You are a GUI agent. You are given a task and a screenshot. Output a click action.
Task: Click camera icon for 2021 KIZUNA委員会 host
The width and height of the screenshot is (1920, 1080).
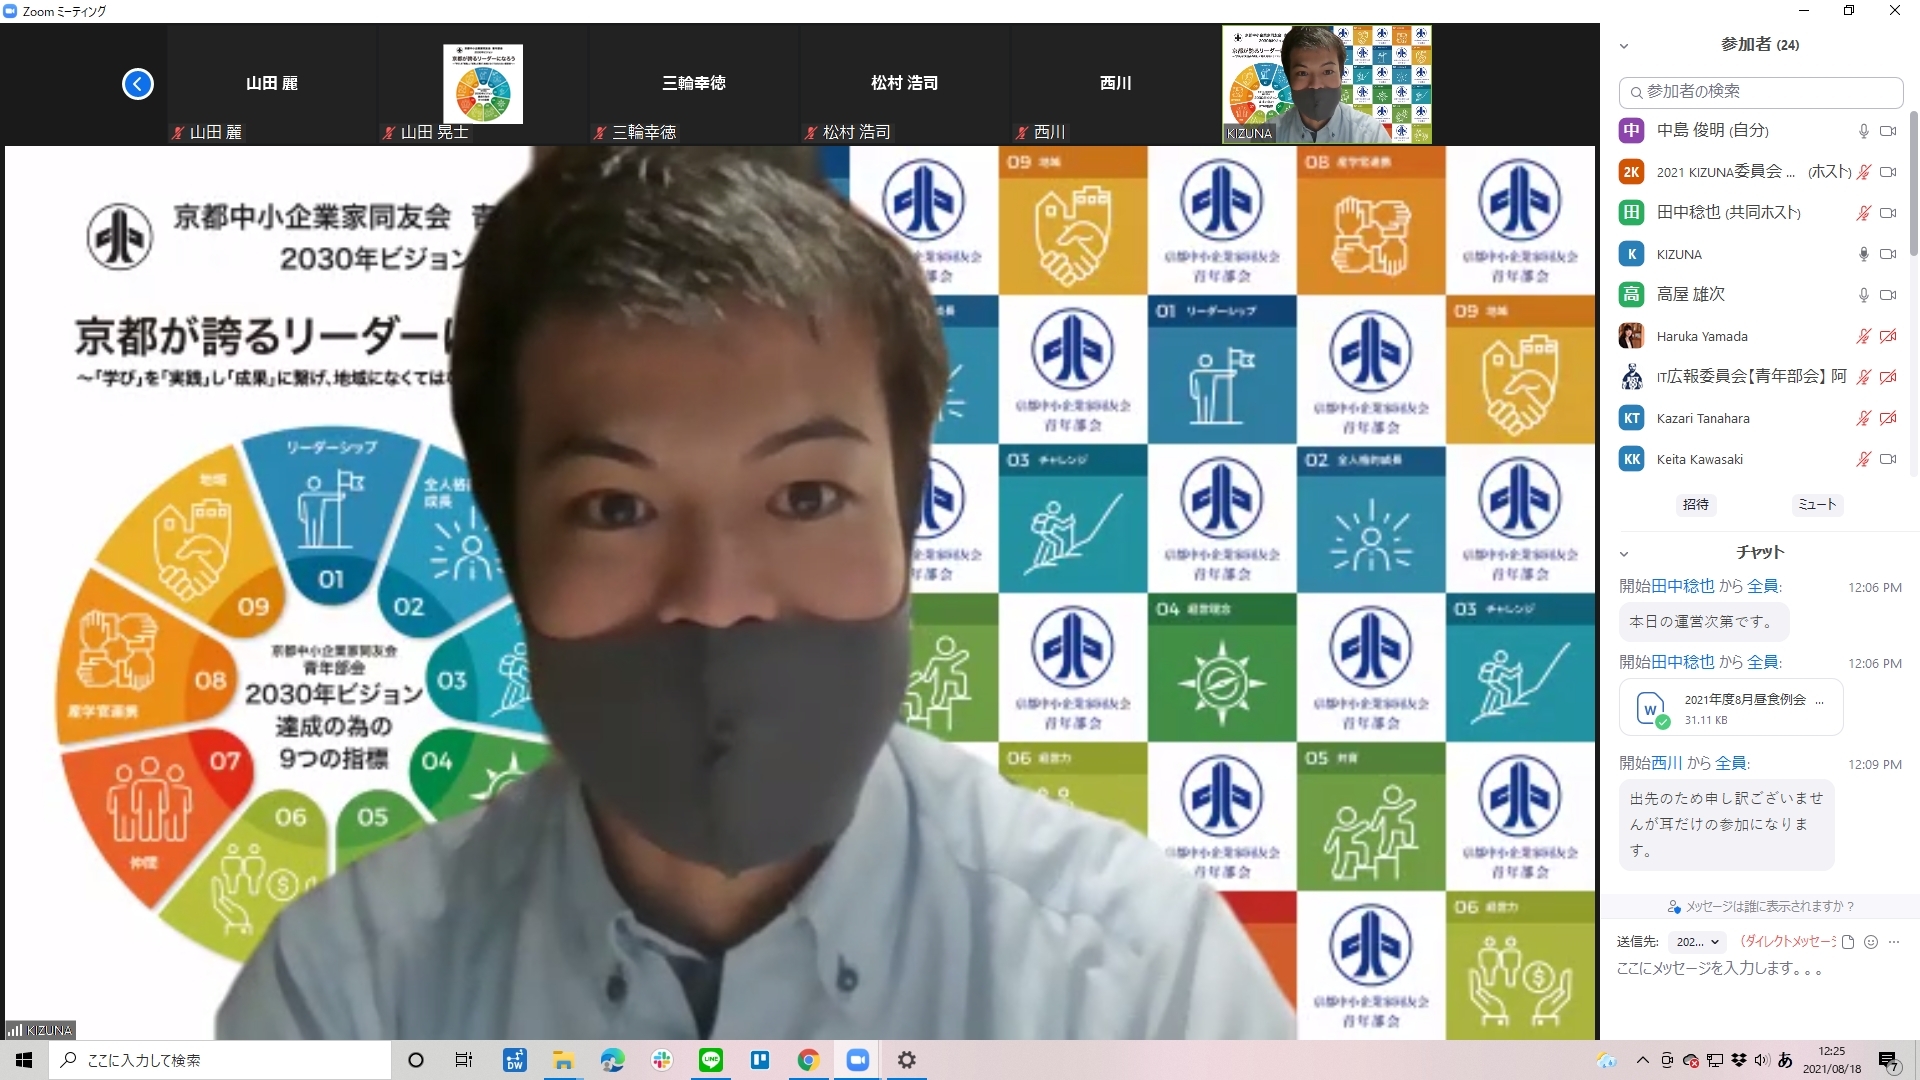pyautogui.click(x=1888, y=172)
